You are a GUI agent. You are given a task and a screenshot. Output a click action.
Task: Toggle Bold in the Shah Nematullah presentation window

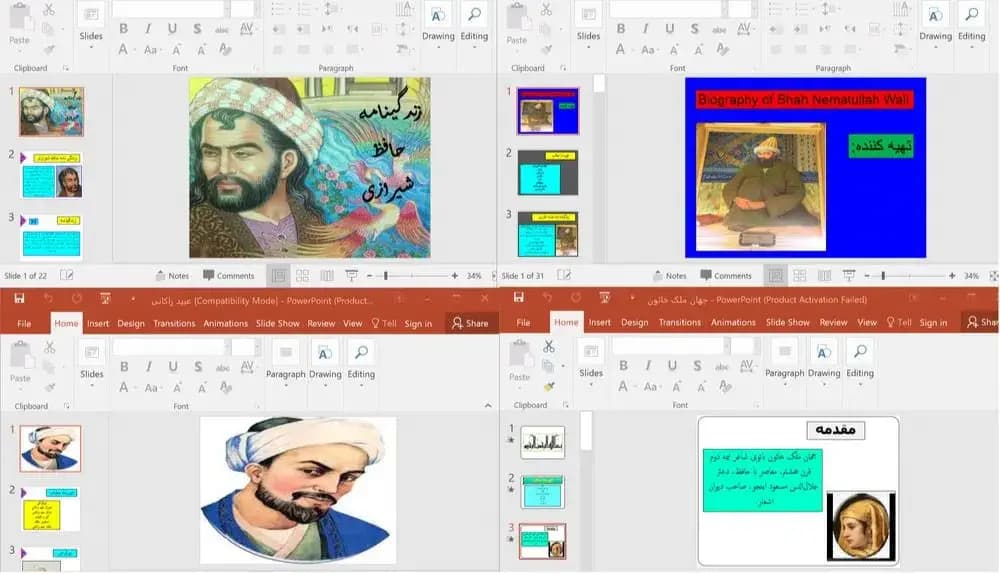coord(621,29)
